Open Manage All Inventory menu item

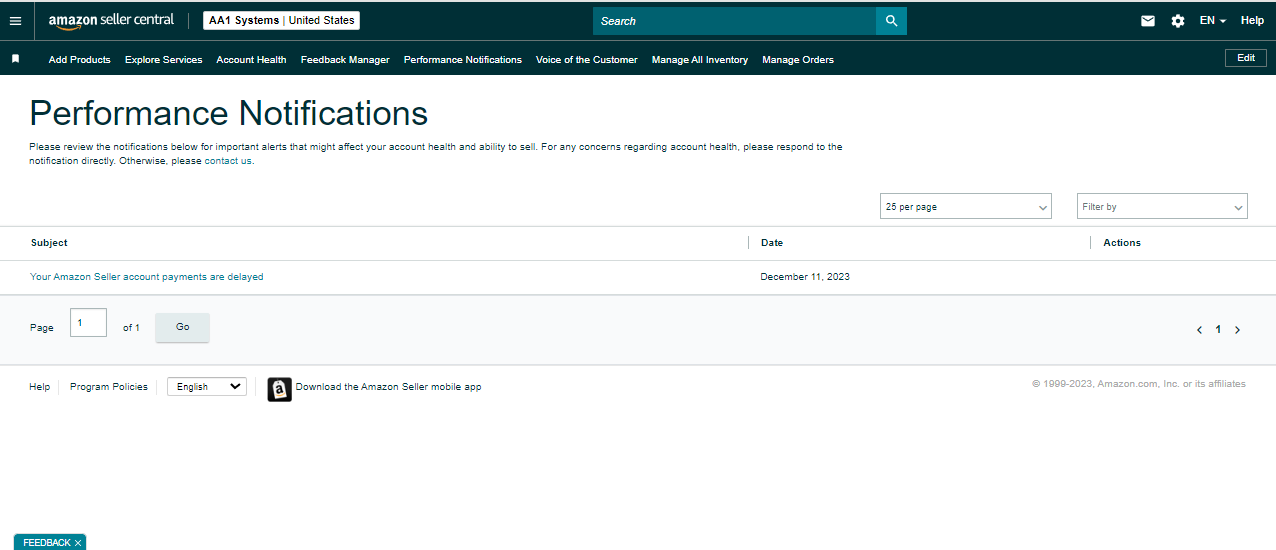point(700,60)
